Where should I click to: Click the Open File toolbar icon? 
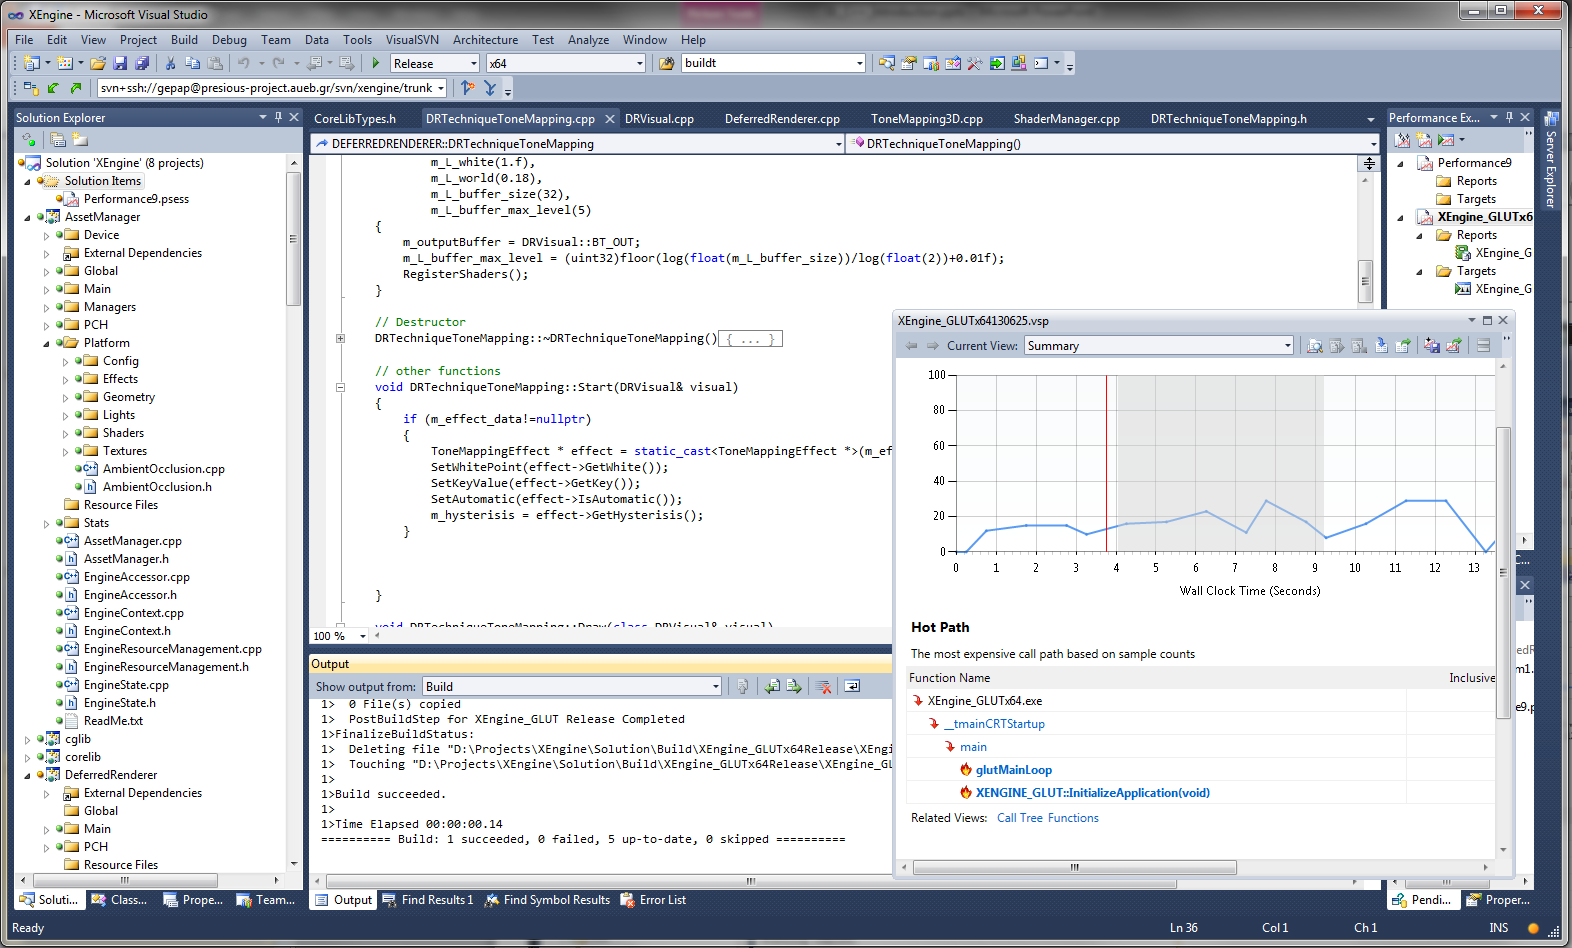coord(97,63)
